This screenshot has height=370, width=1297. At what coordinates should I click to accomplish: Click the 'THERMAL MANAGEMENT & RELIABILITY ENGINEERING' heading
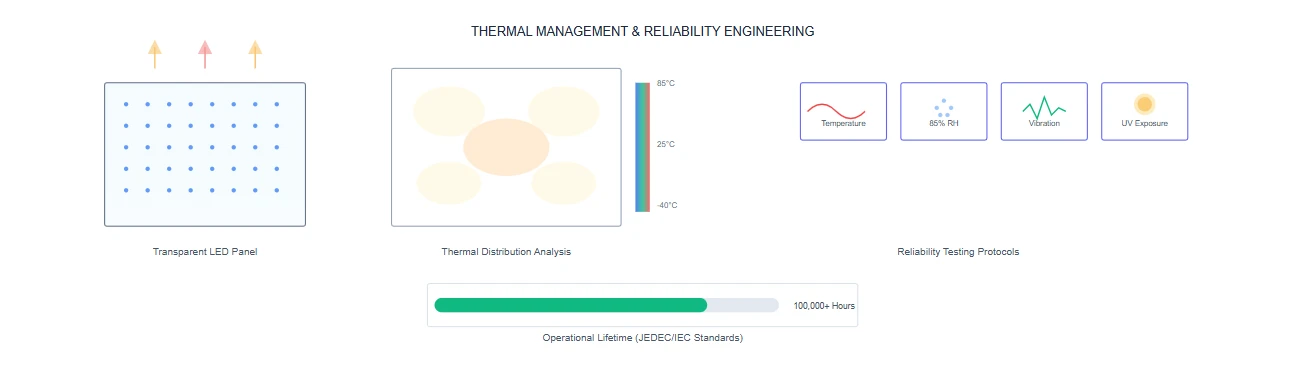[x=643, y=31]
